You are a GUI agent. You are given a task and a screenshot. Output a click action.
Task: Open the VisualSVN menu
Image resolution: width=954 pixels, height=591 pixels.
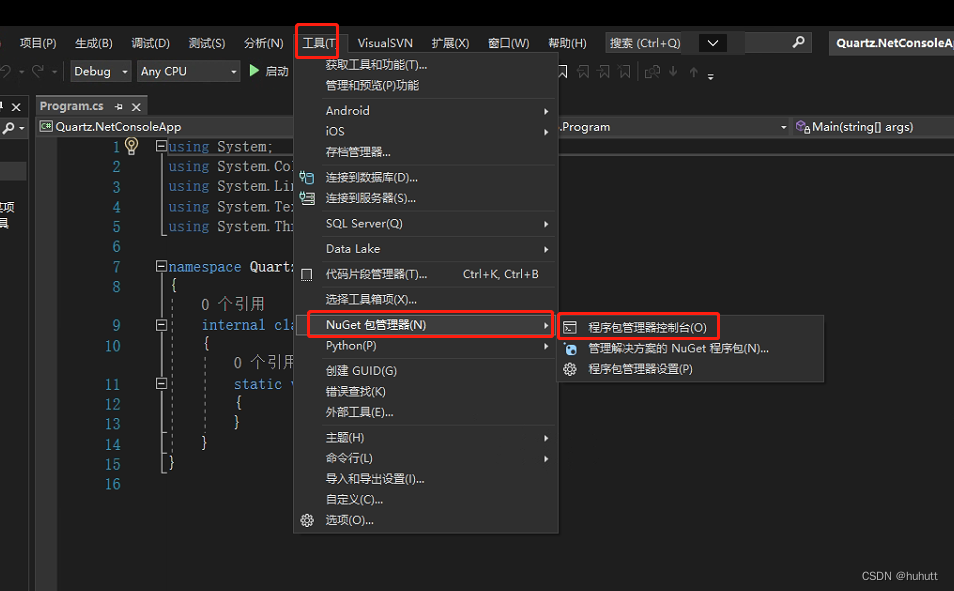click(x=385, y=43)
